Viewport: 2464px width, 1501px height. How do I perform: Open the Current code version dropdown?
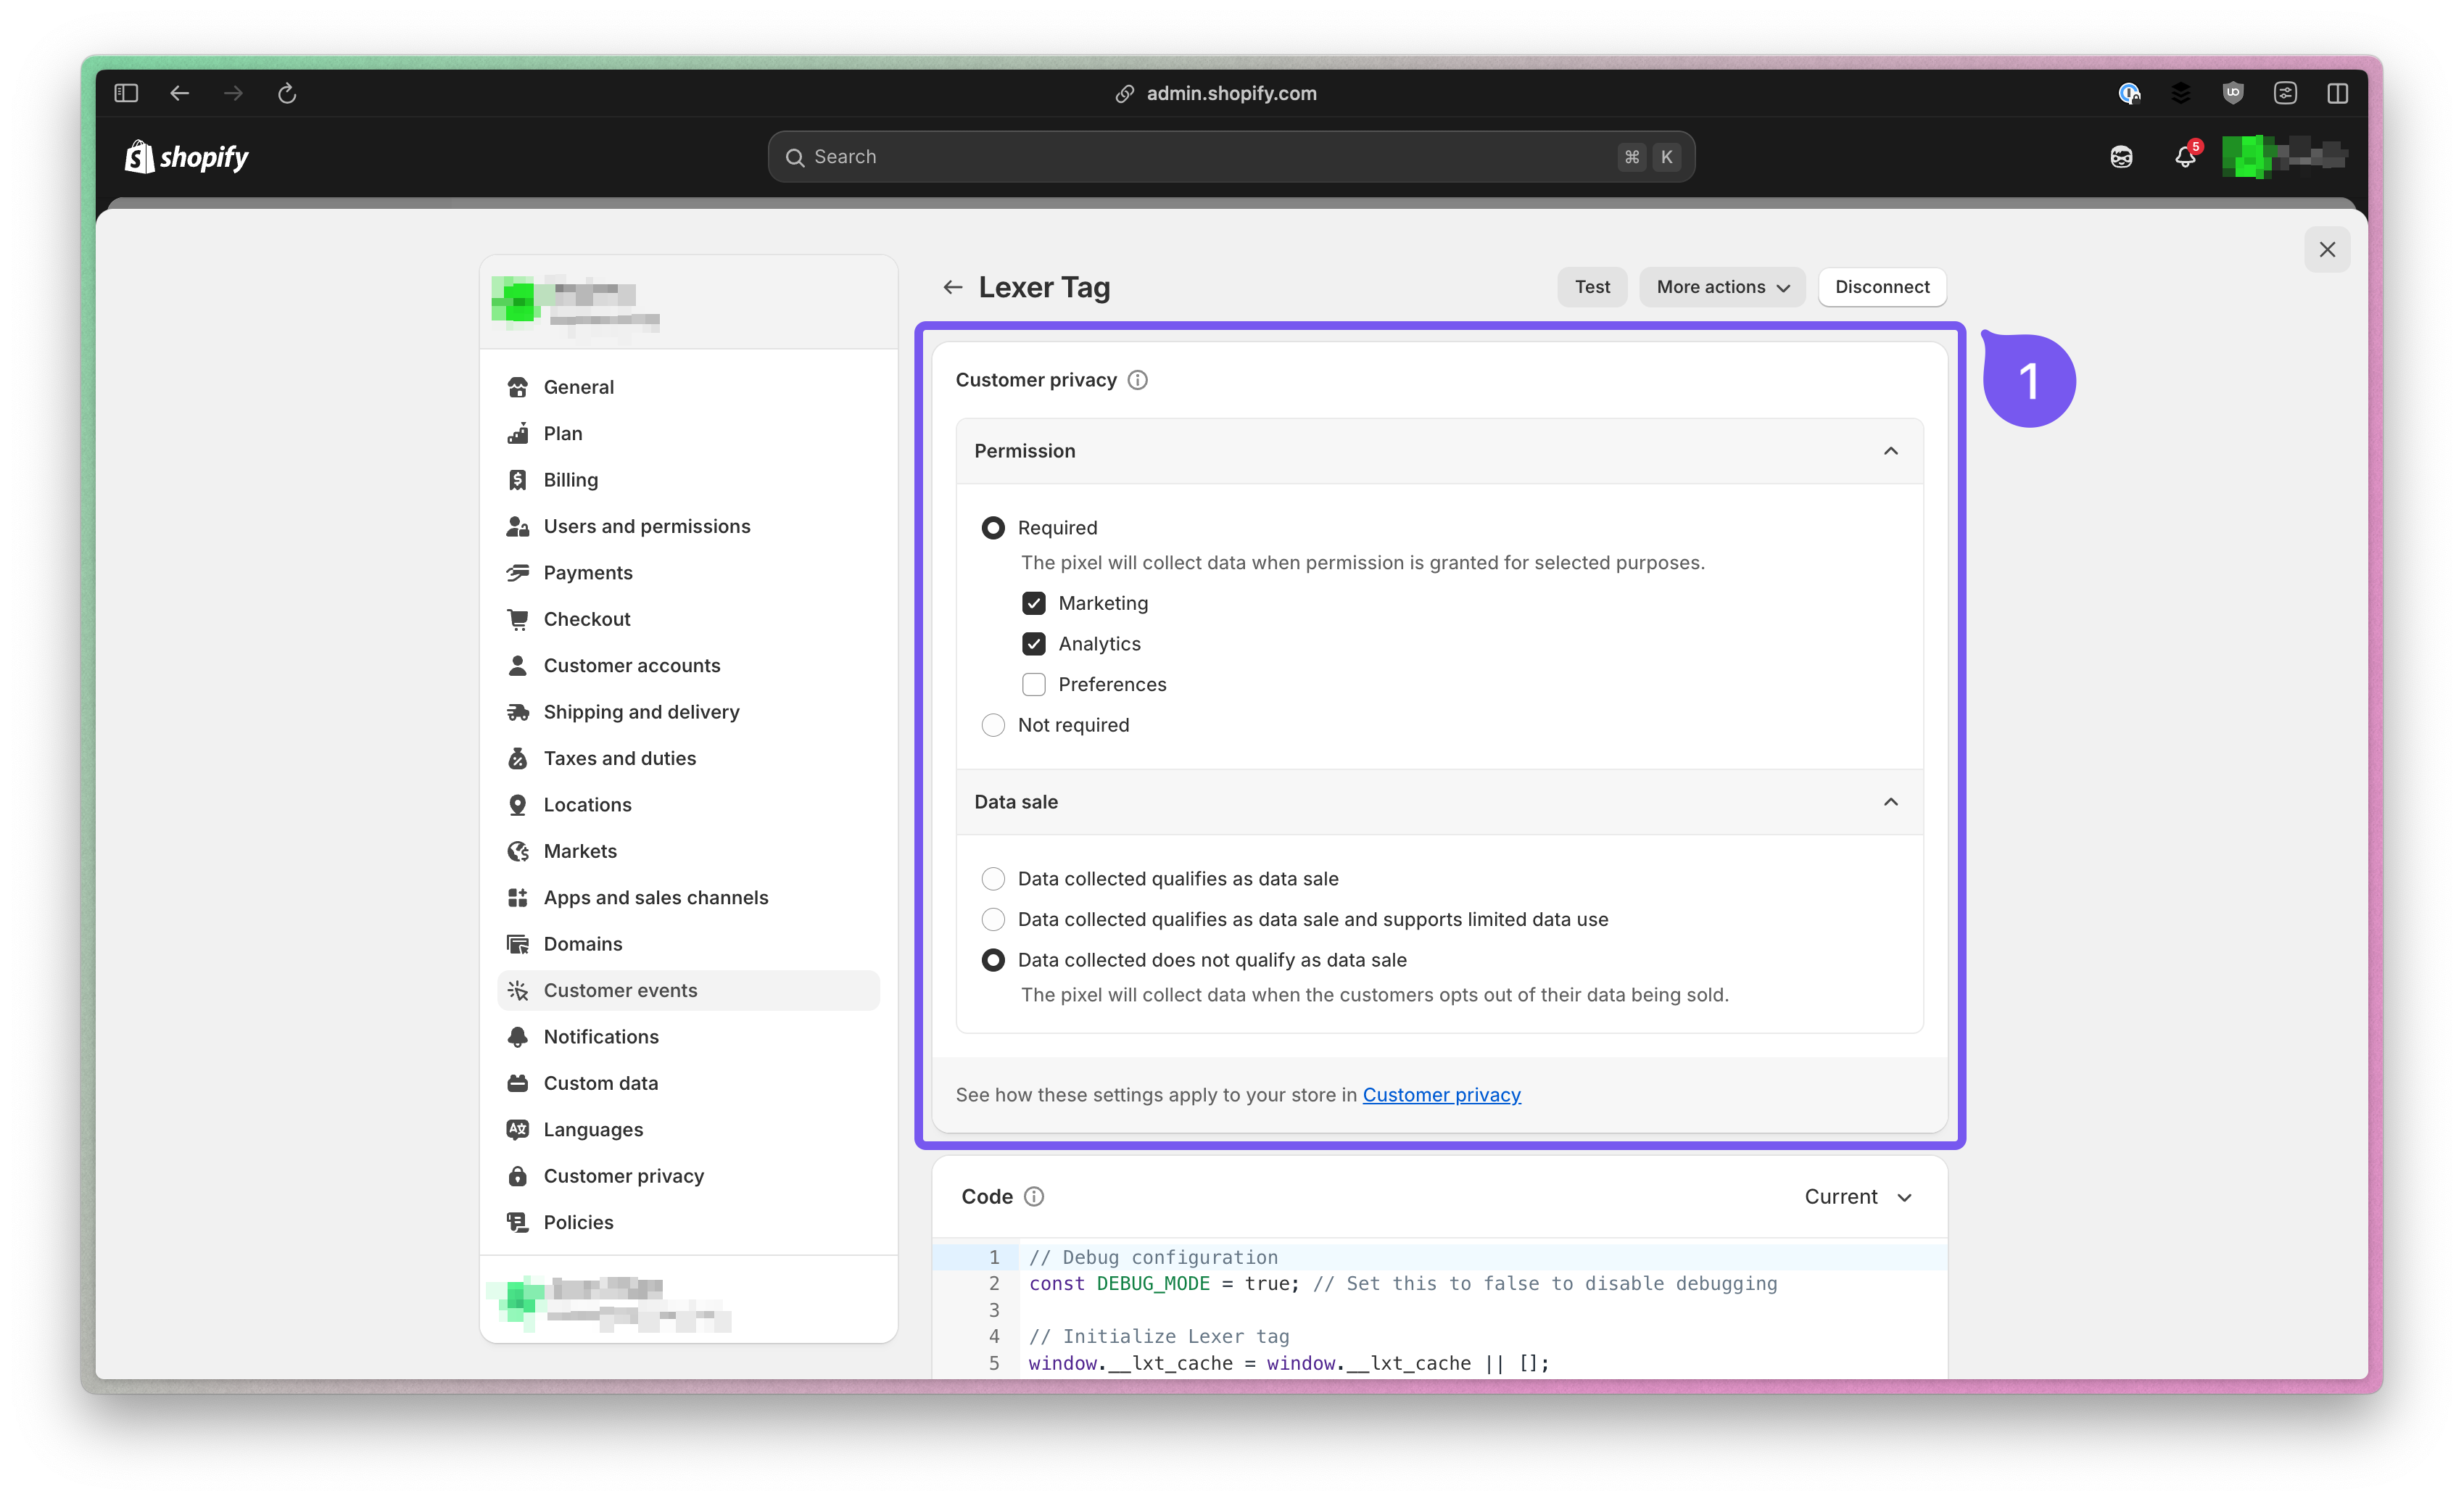[x=1858, y=1197]
